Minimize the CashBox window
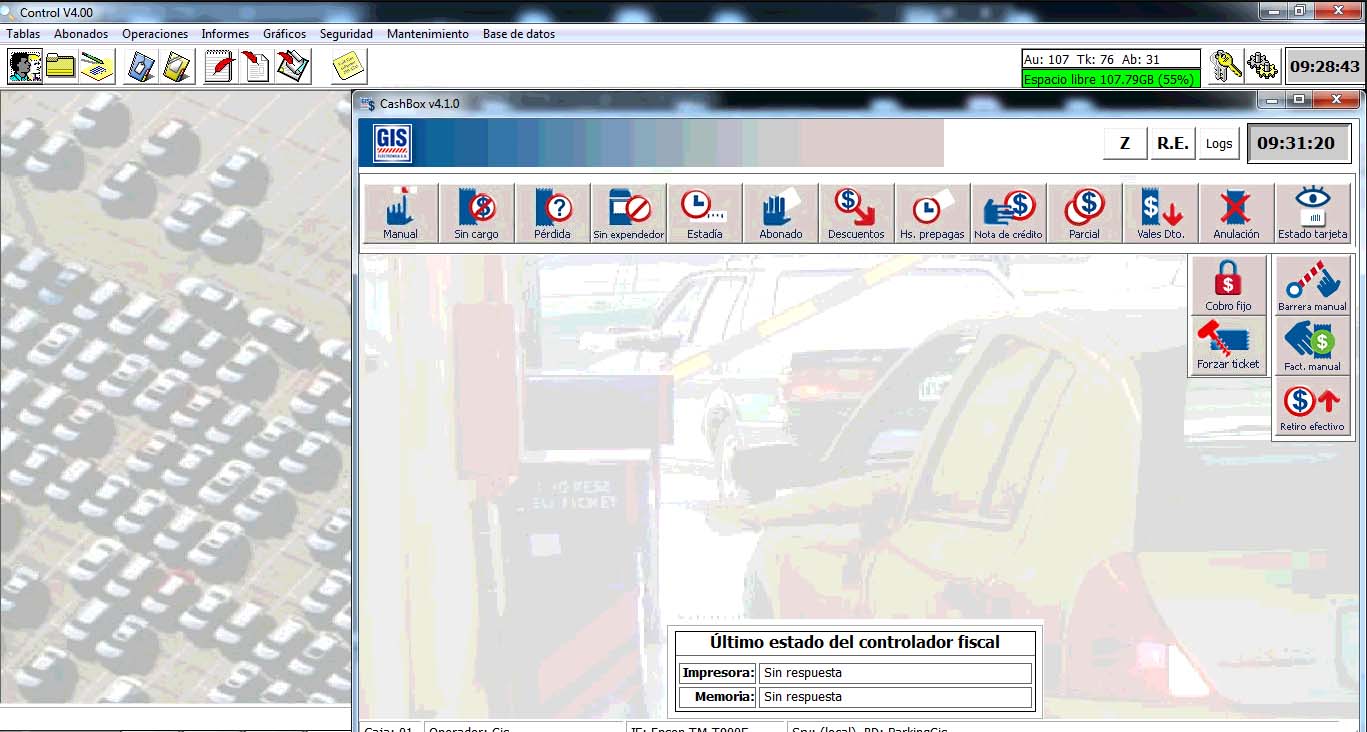Image resolution: width=1367 pixels, height=732 pixels. tap(1272, 100)
